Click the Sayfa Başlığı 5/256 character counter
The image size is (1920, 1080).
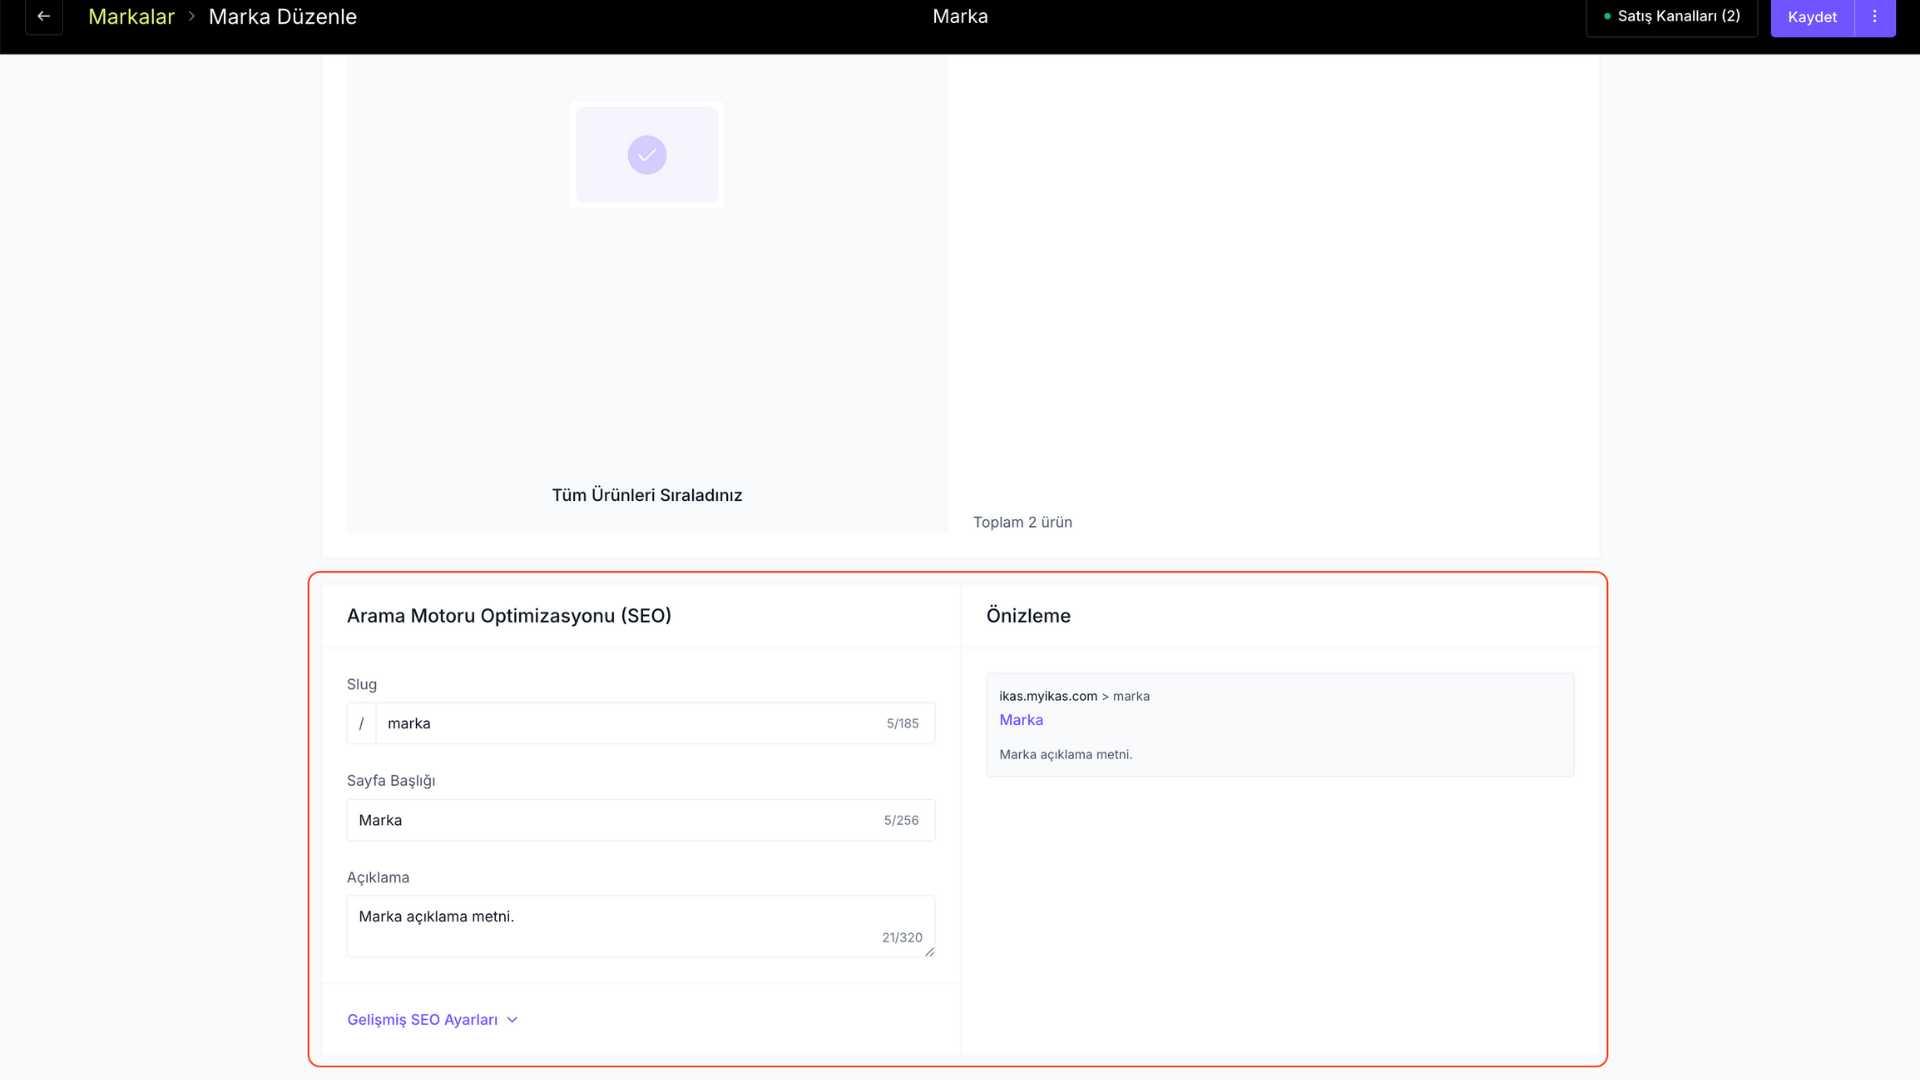pos(901,821)
